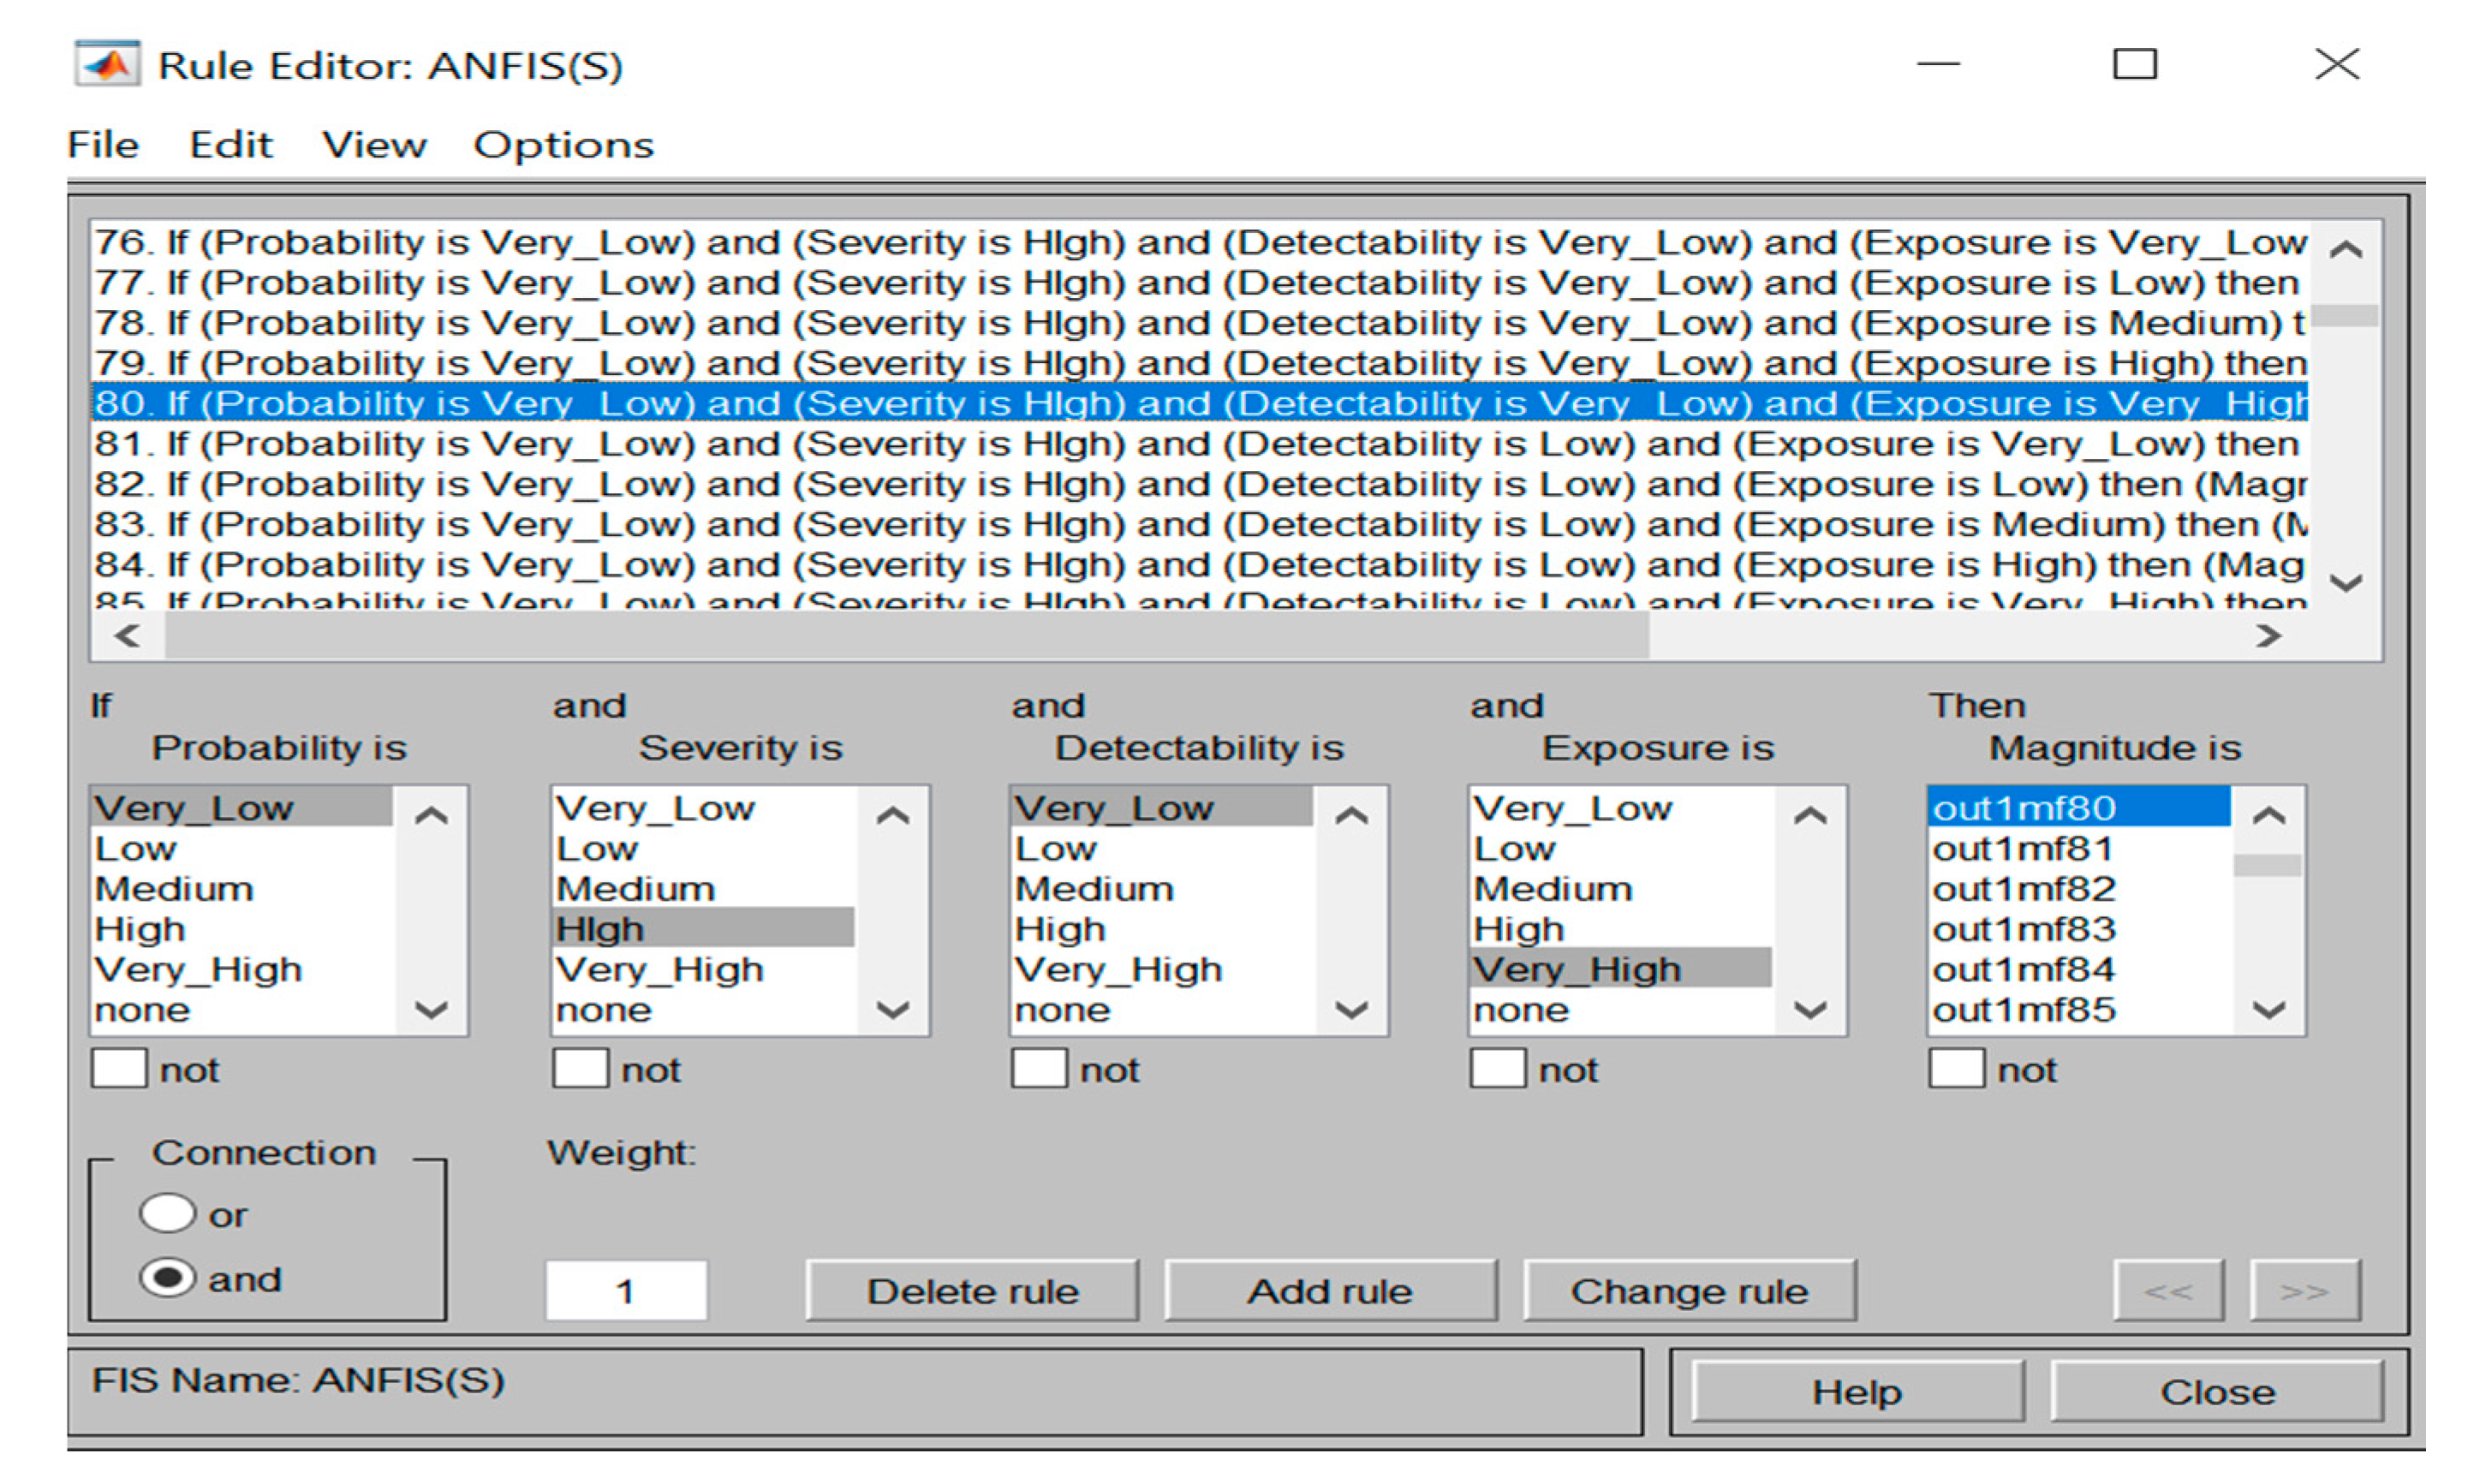The width and height of the screenshot is (2474, 1484).
Task: Open the Options menu
Action: click(x=563, y=145)
